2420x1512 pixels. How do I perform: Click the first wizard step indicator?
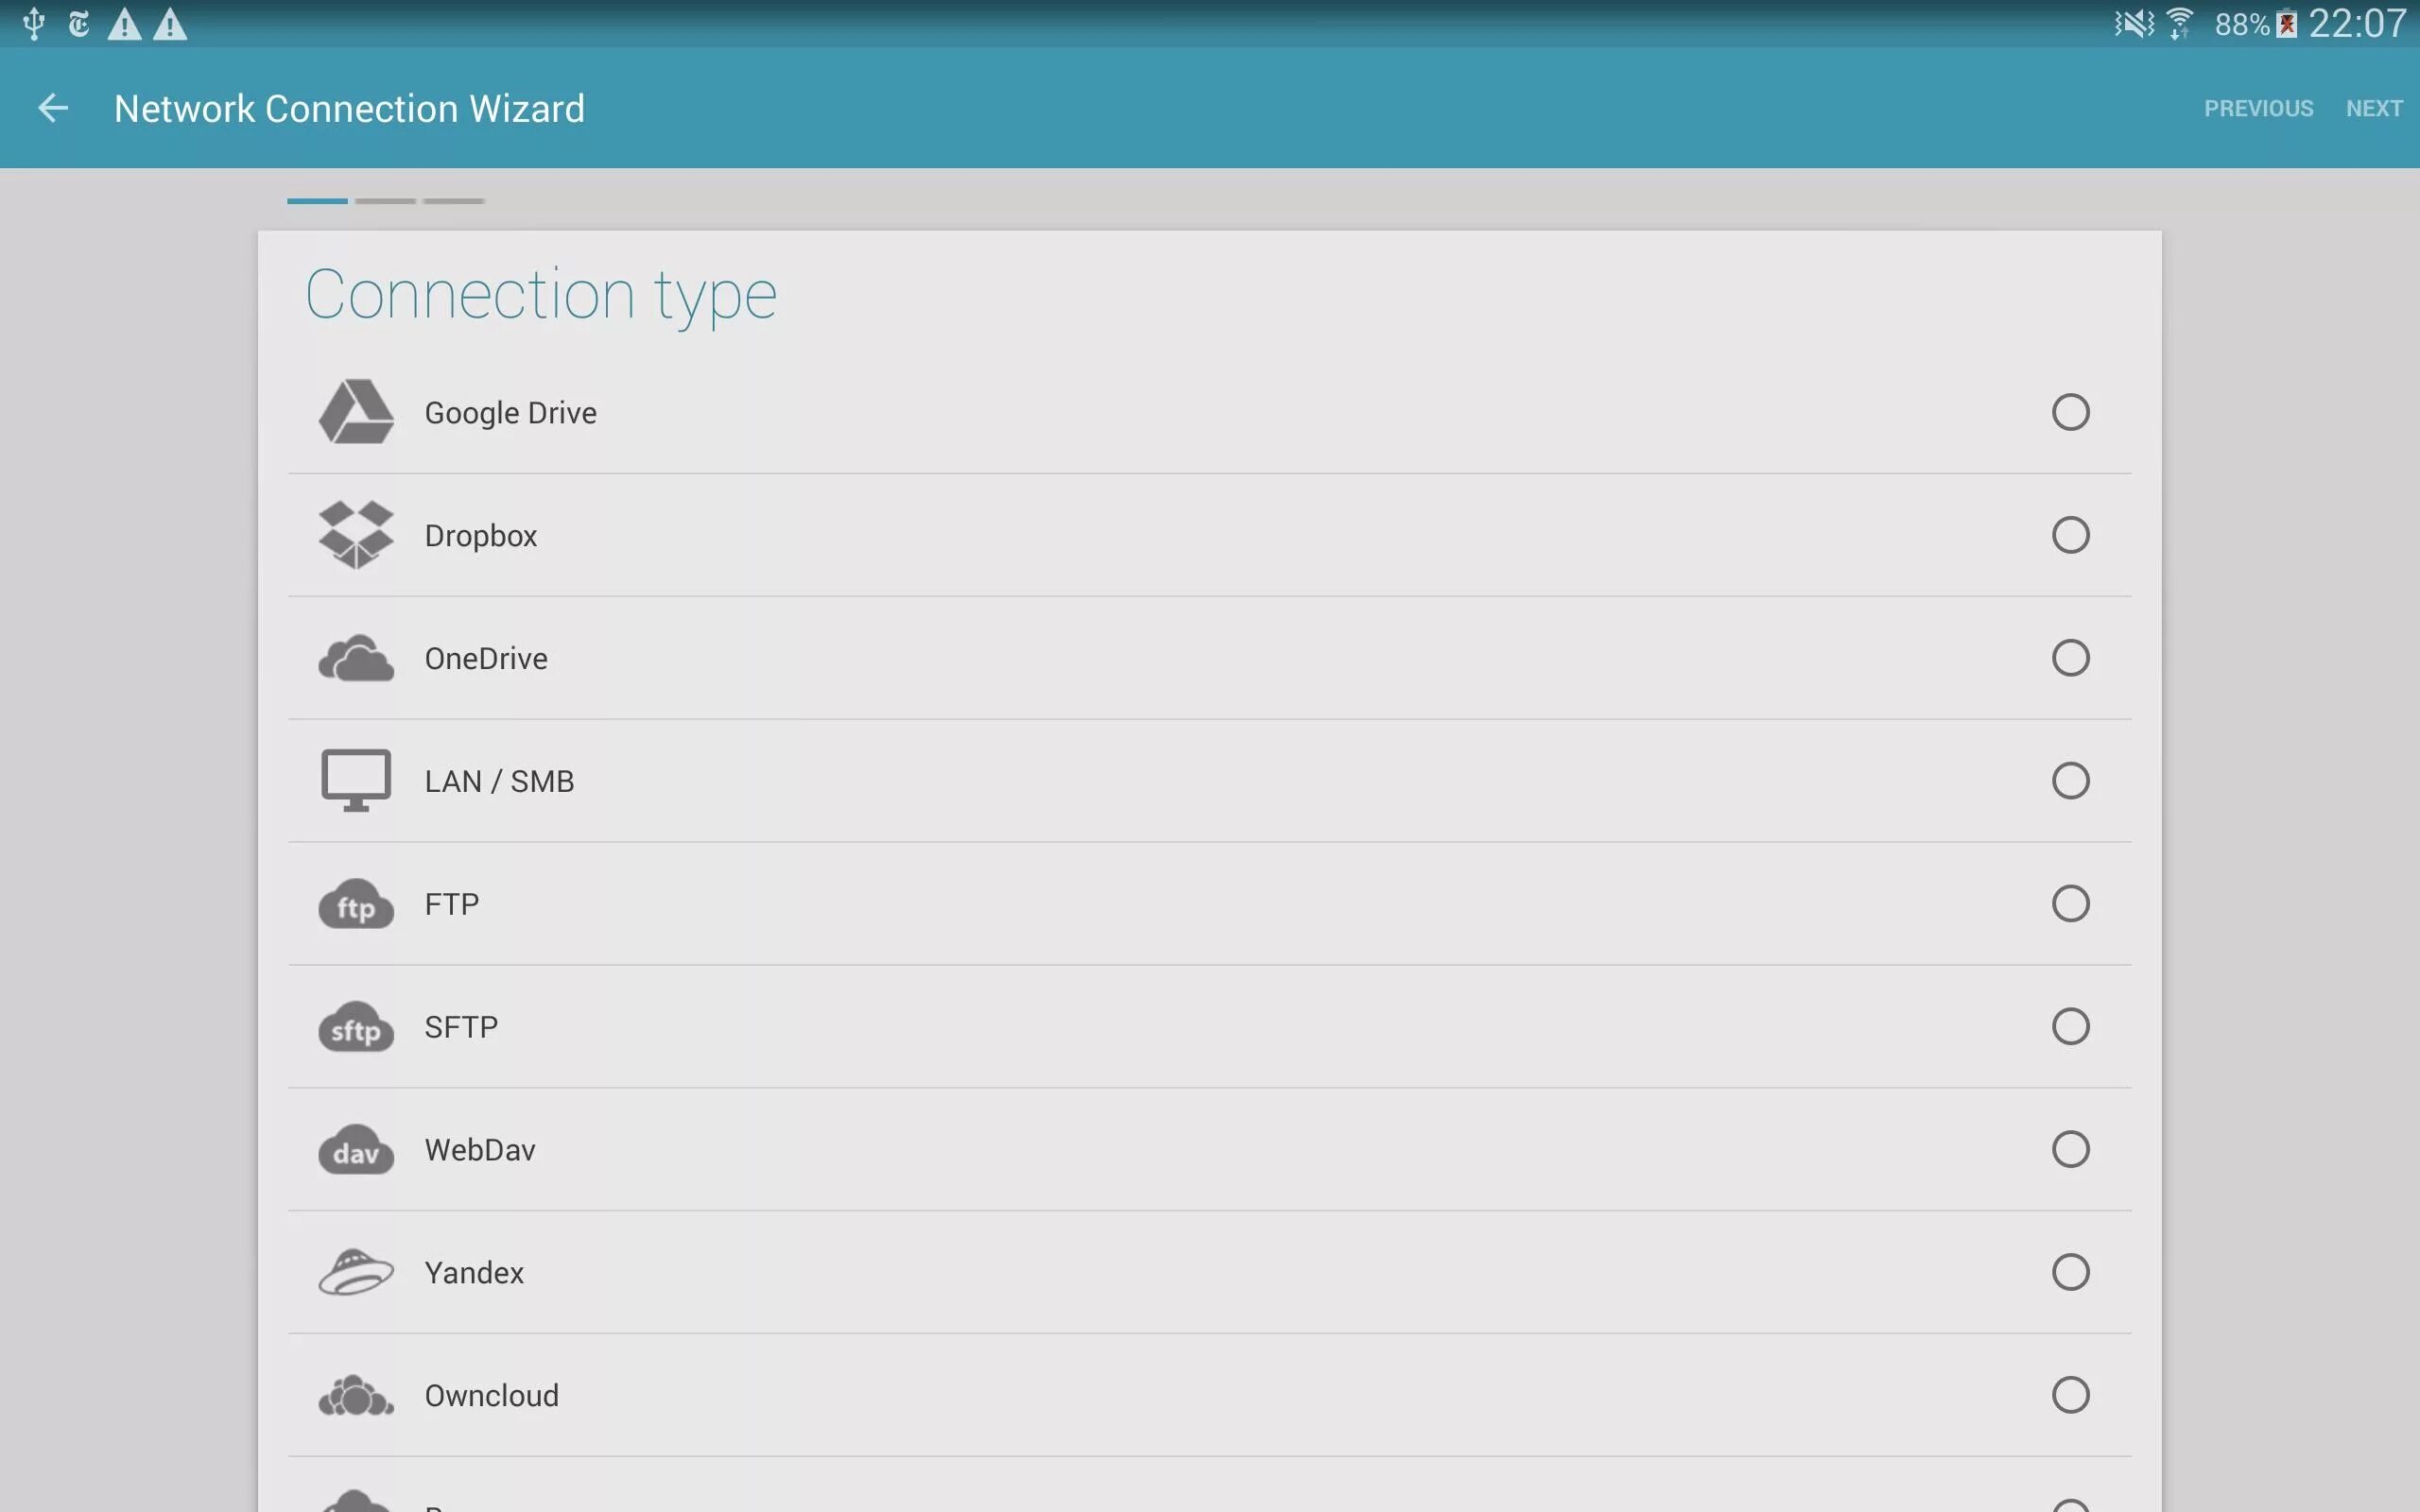pos(317,201)
